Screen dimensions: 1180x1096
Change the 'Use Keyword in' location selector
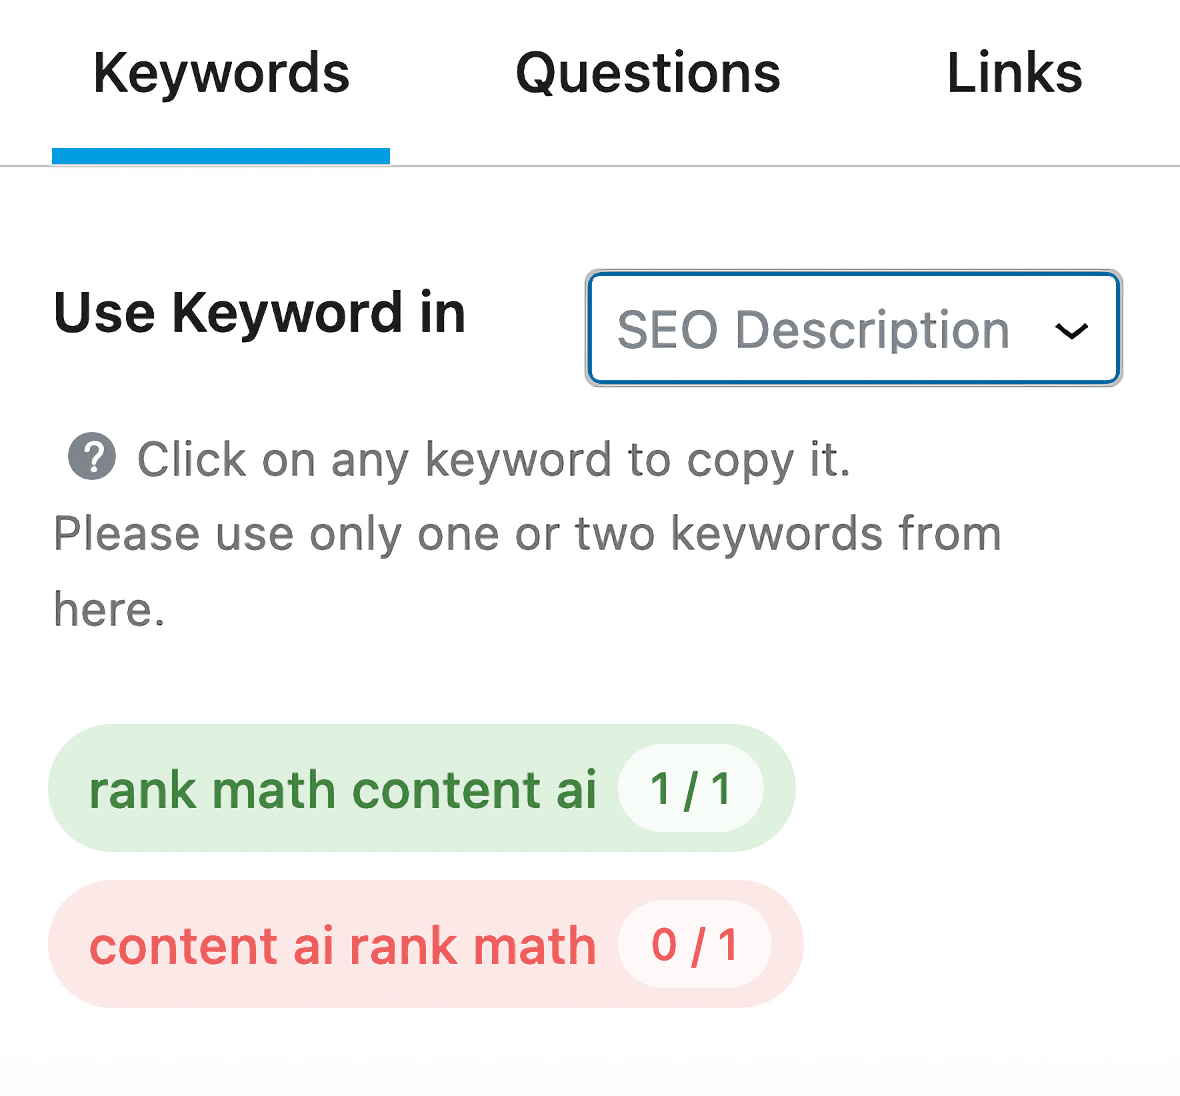click(852, 330)
